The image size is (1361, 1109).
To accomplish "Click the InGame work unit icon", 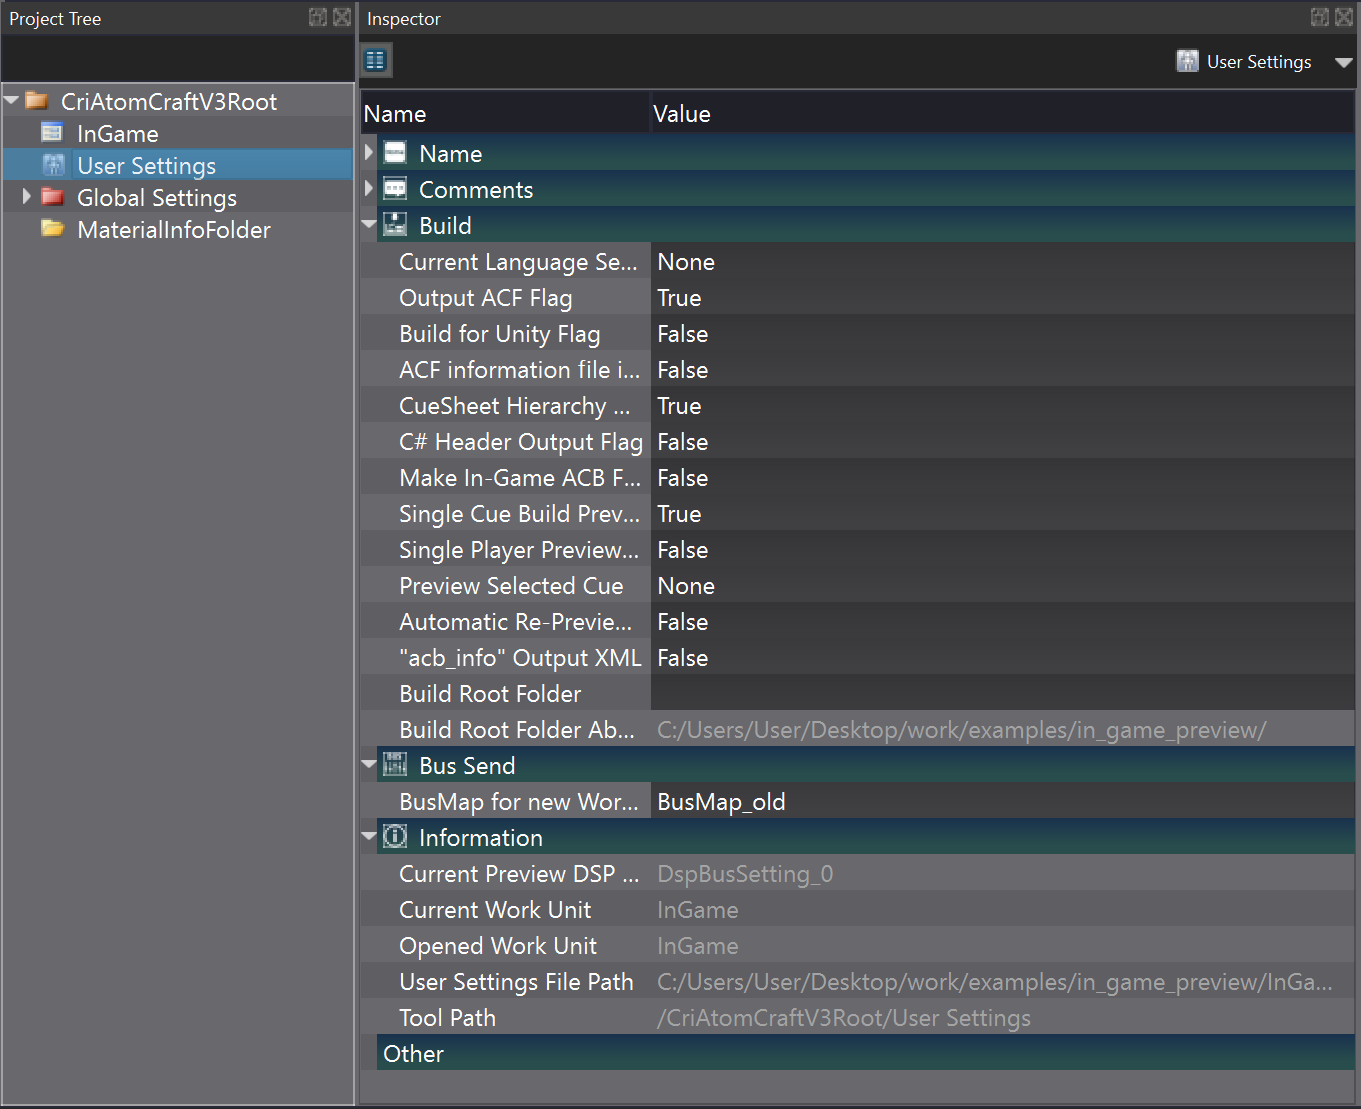I will pos(52,133).
